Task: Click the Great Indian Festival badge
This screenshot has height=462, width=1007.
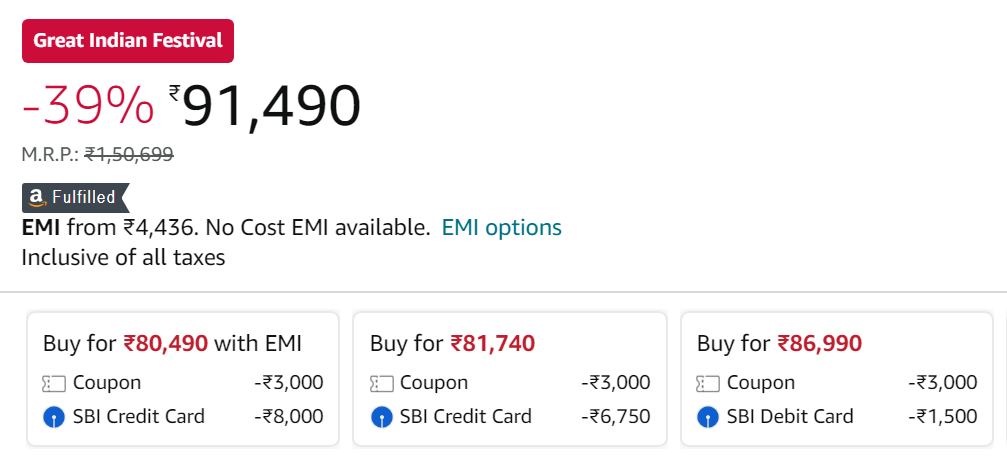Action: click(x=128, y=41)
